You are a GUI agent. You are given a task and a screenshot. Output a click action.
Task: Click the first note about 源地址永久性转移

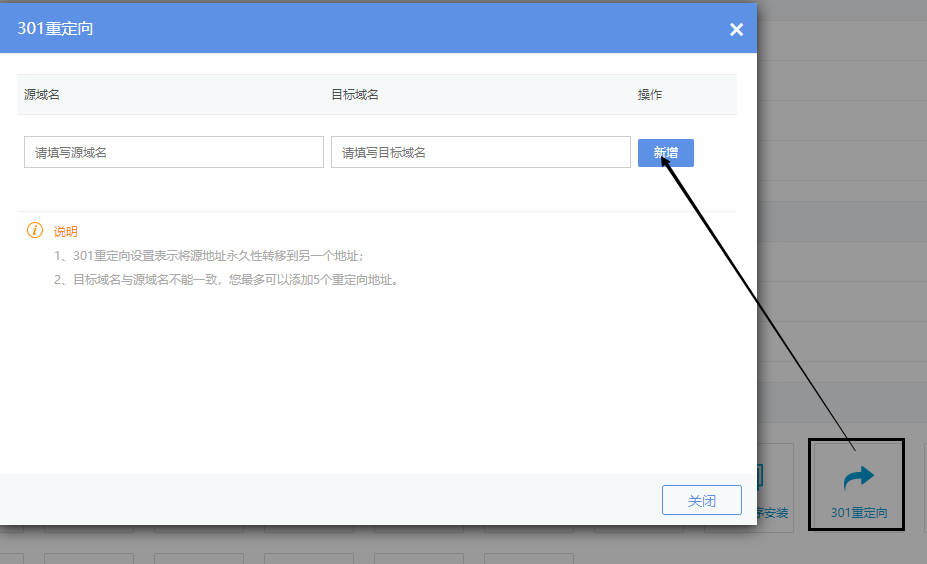pyautogui.click(x=208, y=256)
